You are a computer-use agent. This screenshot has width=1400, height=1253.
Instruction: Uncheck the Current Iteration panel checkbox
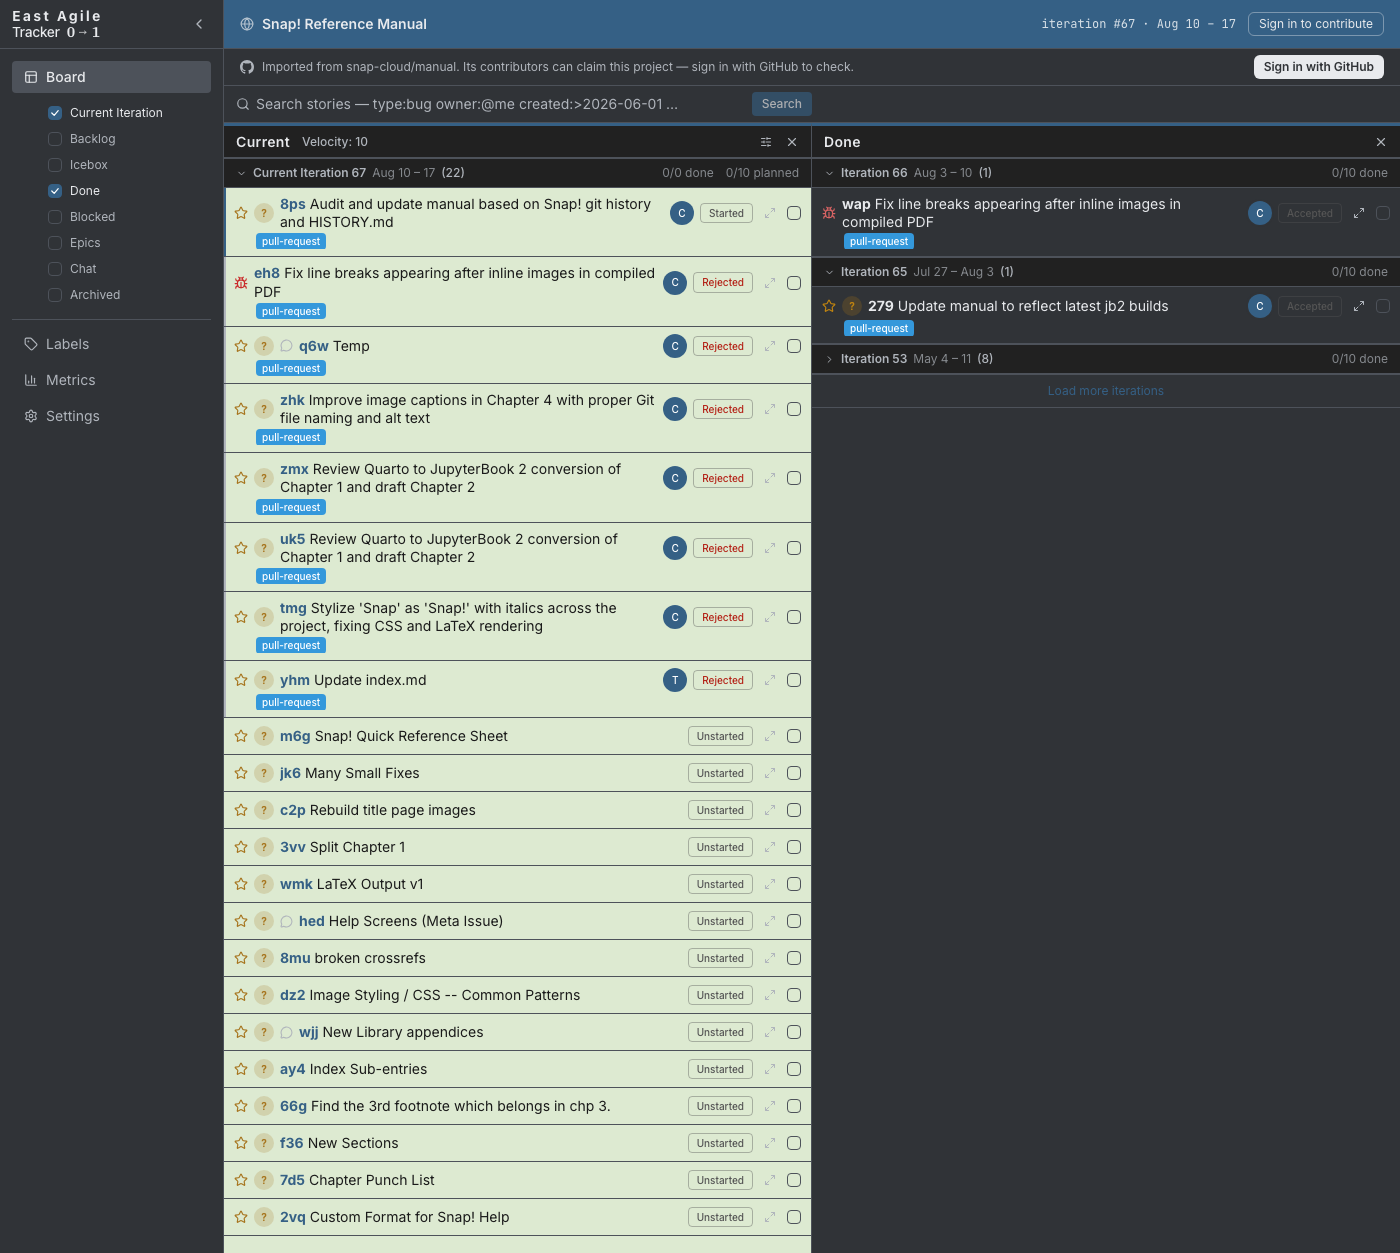55,113
